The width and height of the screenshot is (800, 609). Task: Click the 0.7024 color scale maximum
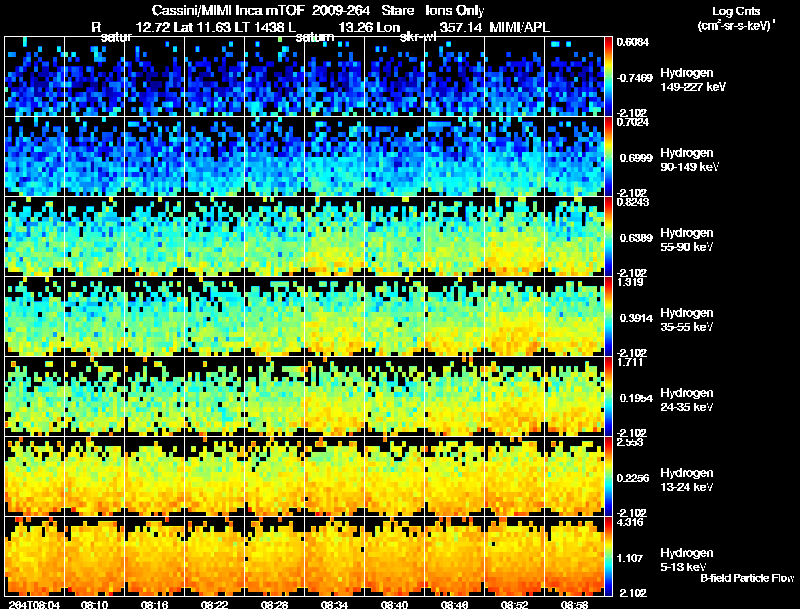click(x=633, y=122)
